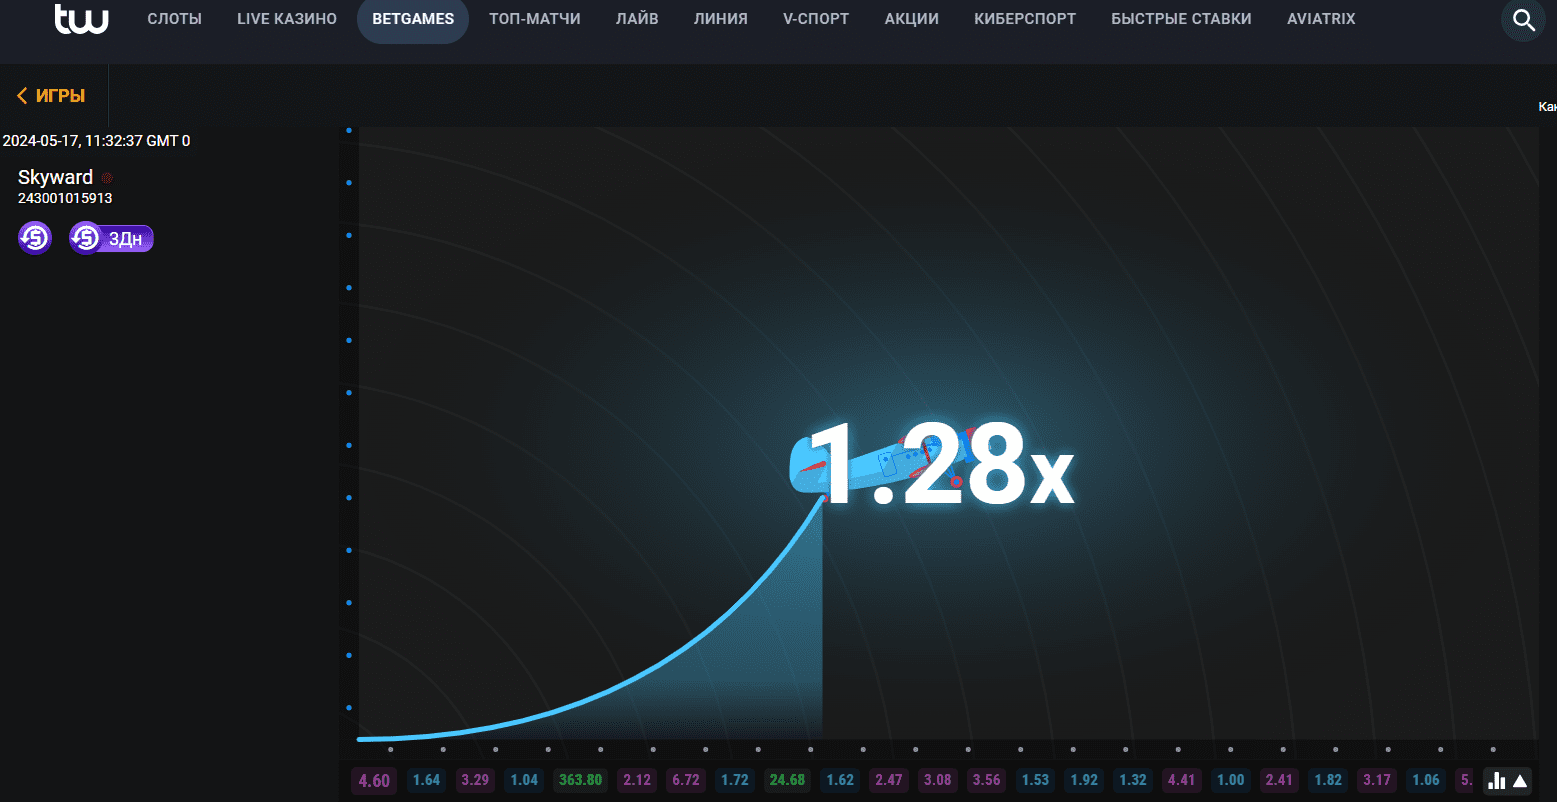
Task: Expand history with the up-arrow icon
Action: click(1520, 781)
